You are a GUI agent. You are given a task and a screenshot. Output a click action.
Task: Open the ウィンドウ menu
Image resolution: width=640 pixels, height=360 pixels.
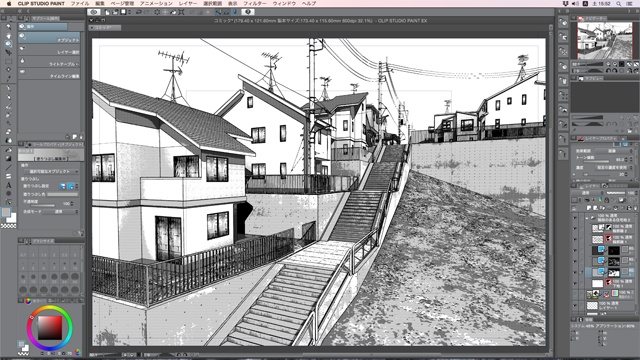284,3
